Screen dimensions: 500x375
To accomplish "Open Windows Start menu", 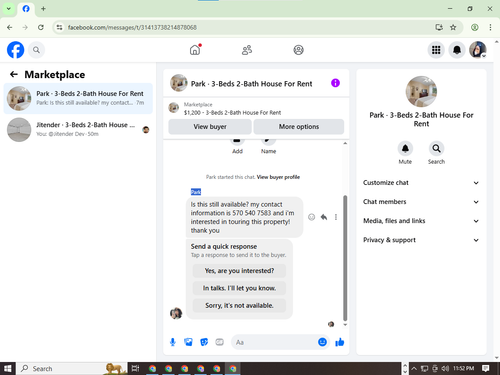I will 8,368.
